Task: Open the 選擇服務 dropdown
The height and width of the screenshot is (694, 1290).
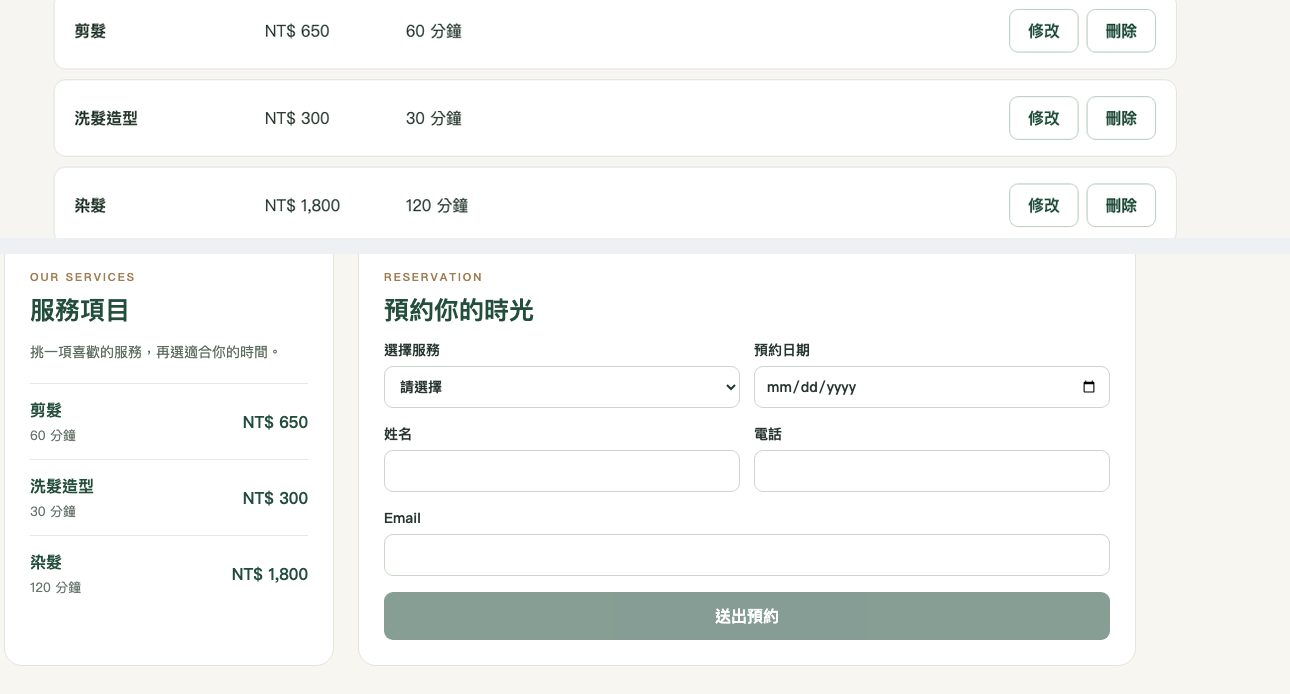Action: click(x=562, y=387)
